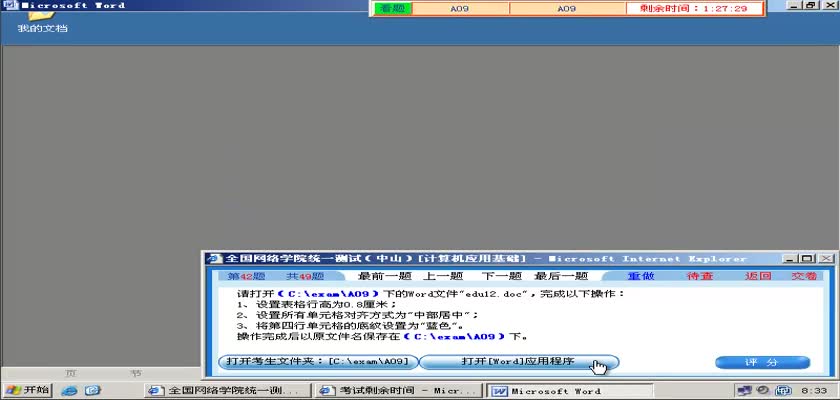The height and width of the screenshot is (400, 840).
Task: Click the network tray icon
Action: [744, 390]
